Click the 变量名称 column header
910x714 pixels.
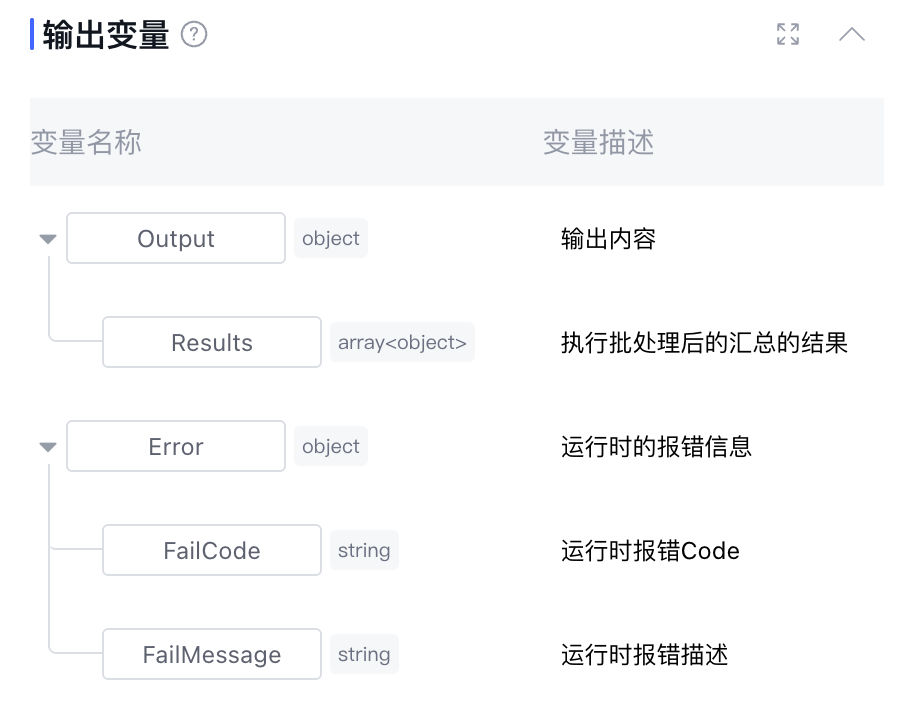point(86,143)
